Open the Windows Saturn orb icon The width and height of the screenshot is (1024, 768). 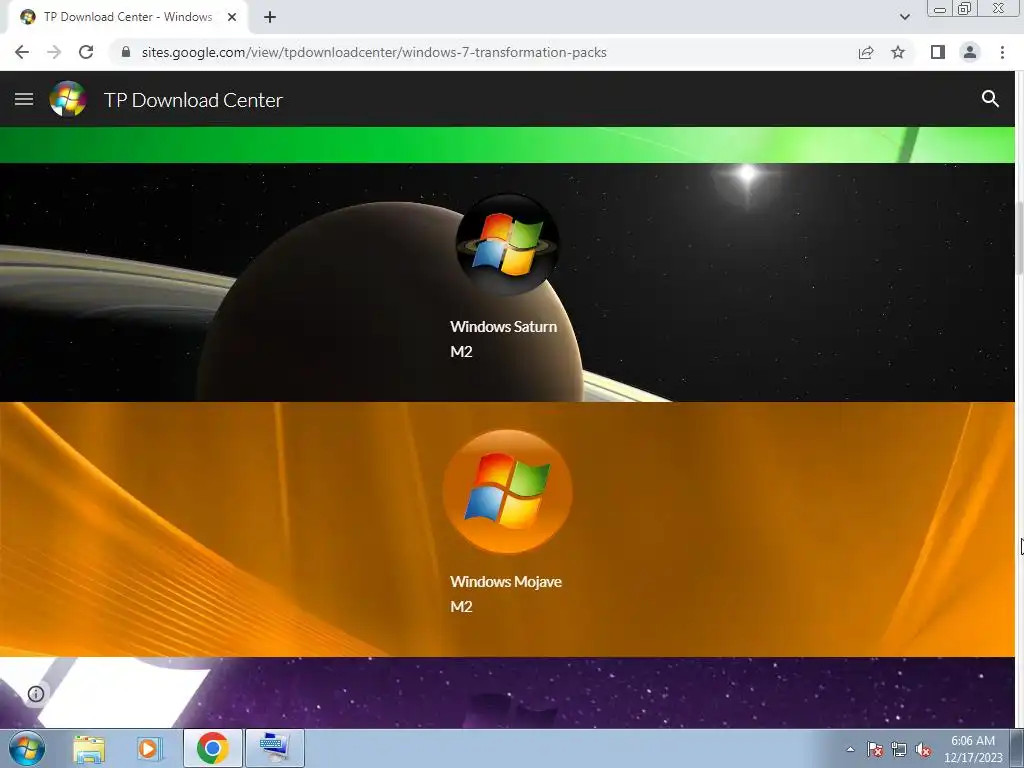507,244
